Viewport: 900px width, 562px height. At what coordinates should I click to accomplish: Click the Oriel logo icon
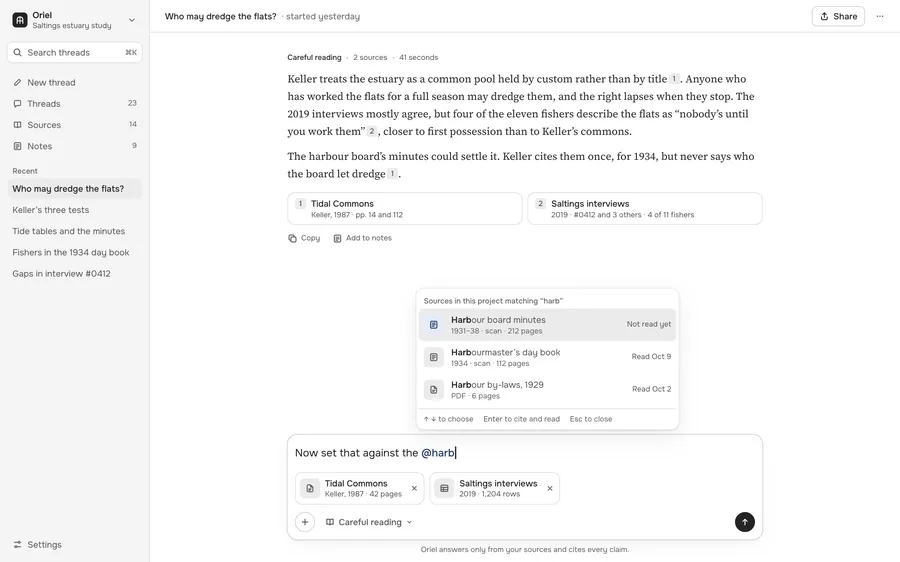tap(20, 20)
